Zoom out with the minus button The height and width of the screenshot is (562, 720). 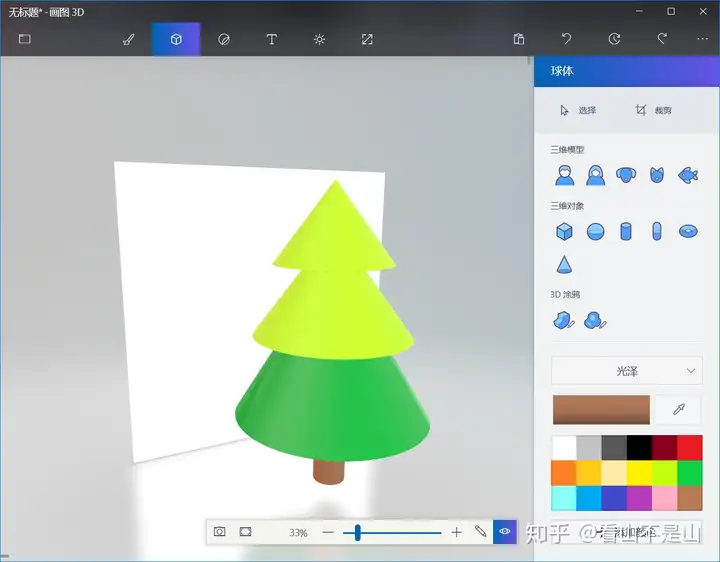coord(328,532)
